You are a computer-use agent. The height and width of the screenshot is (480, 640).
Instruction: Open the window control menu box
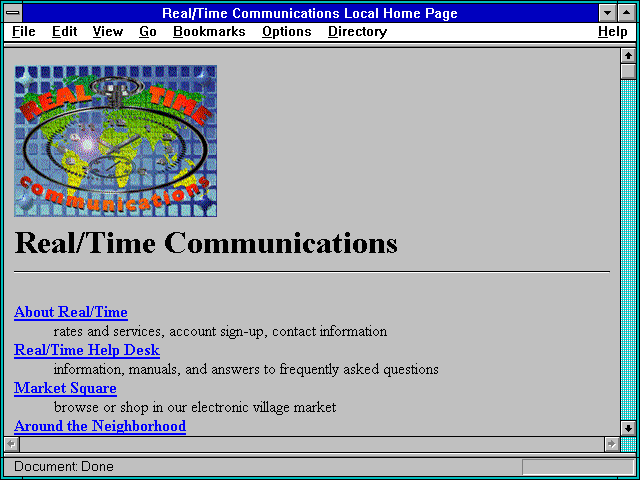[13, 13]
